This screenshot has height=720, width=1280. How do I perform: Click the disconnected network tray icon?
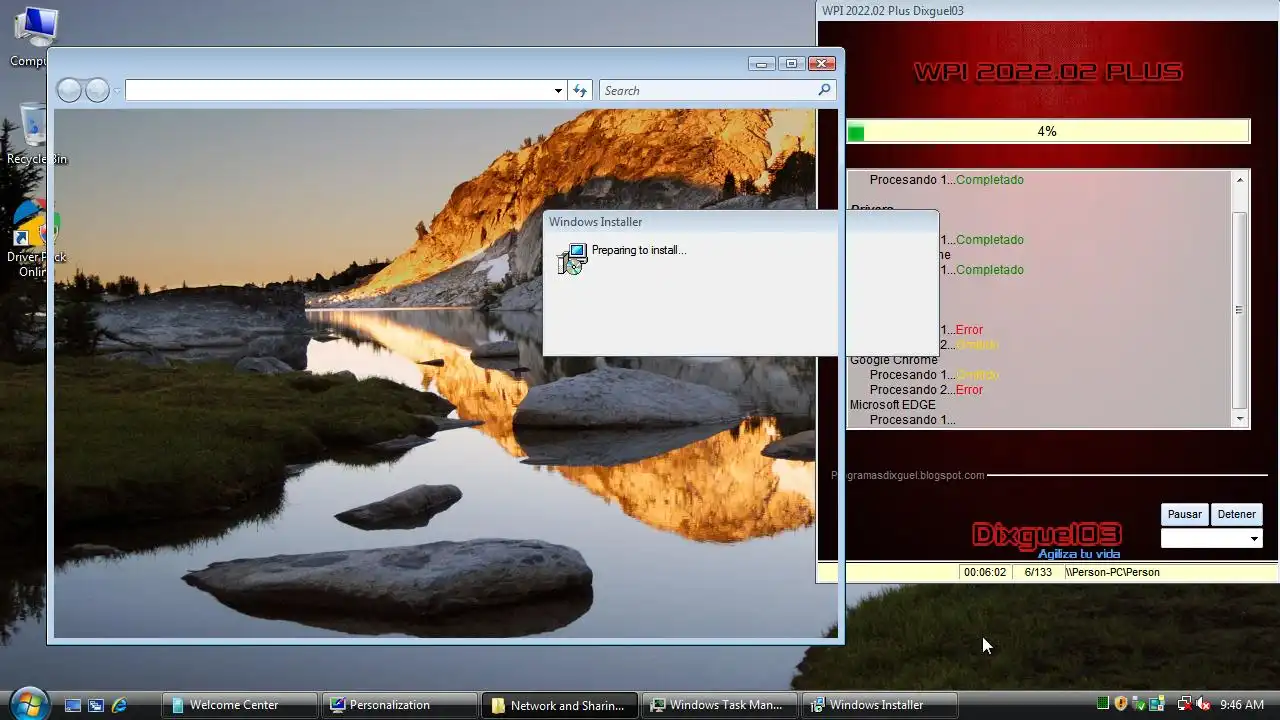point(1184,704)
